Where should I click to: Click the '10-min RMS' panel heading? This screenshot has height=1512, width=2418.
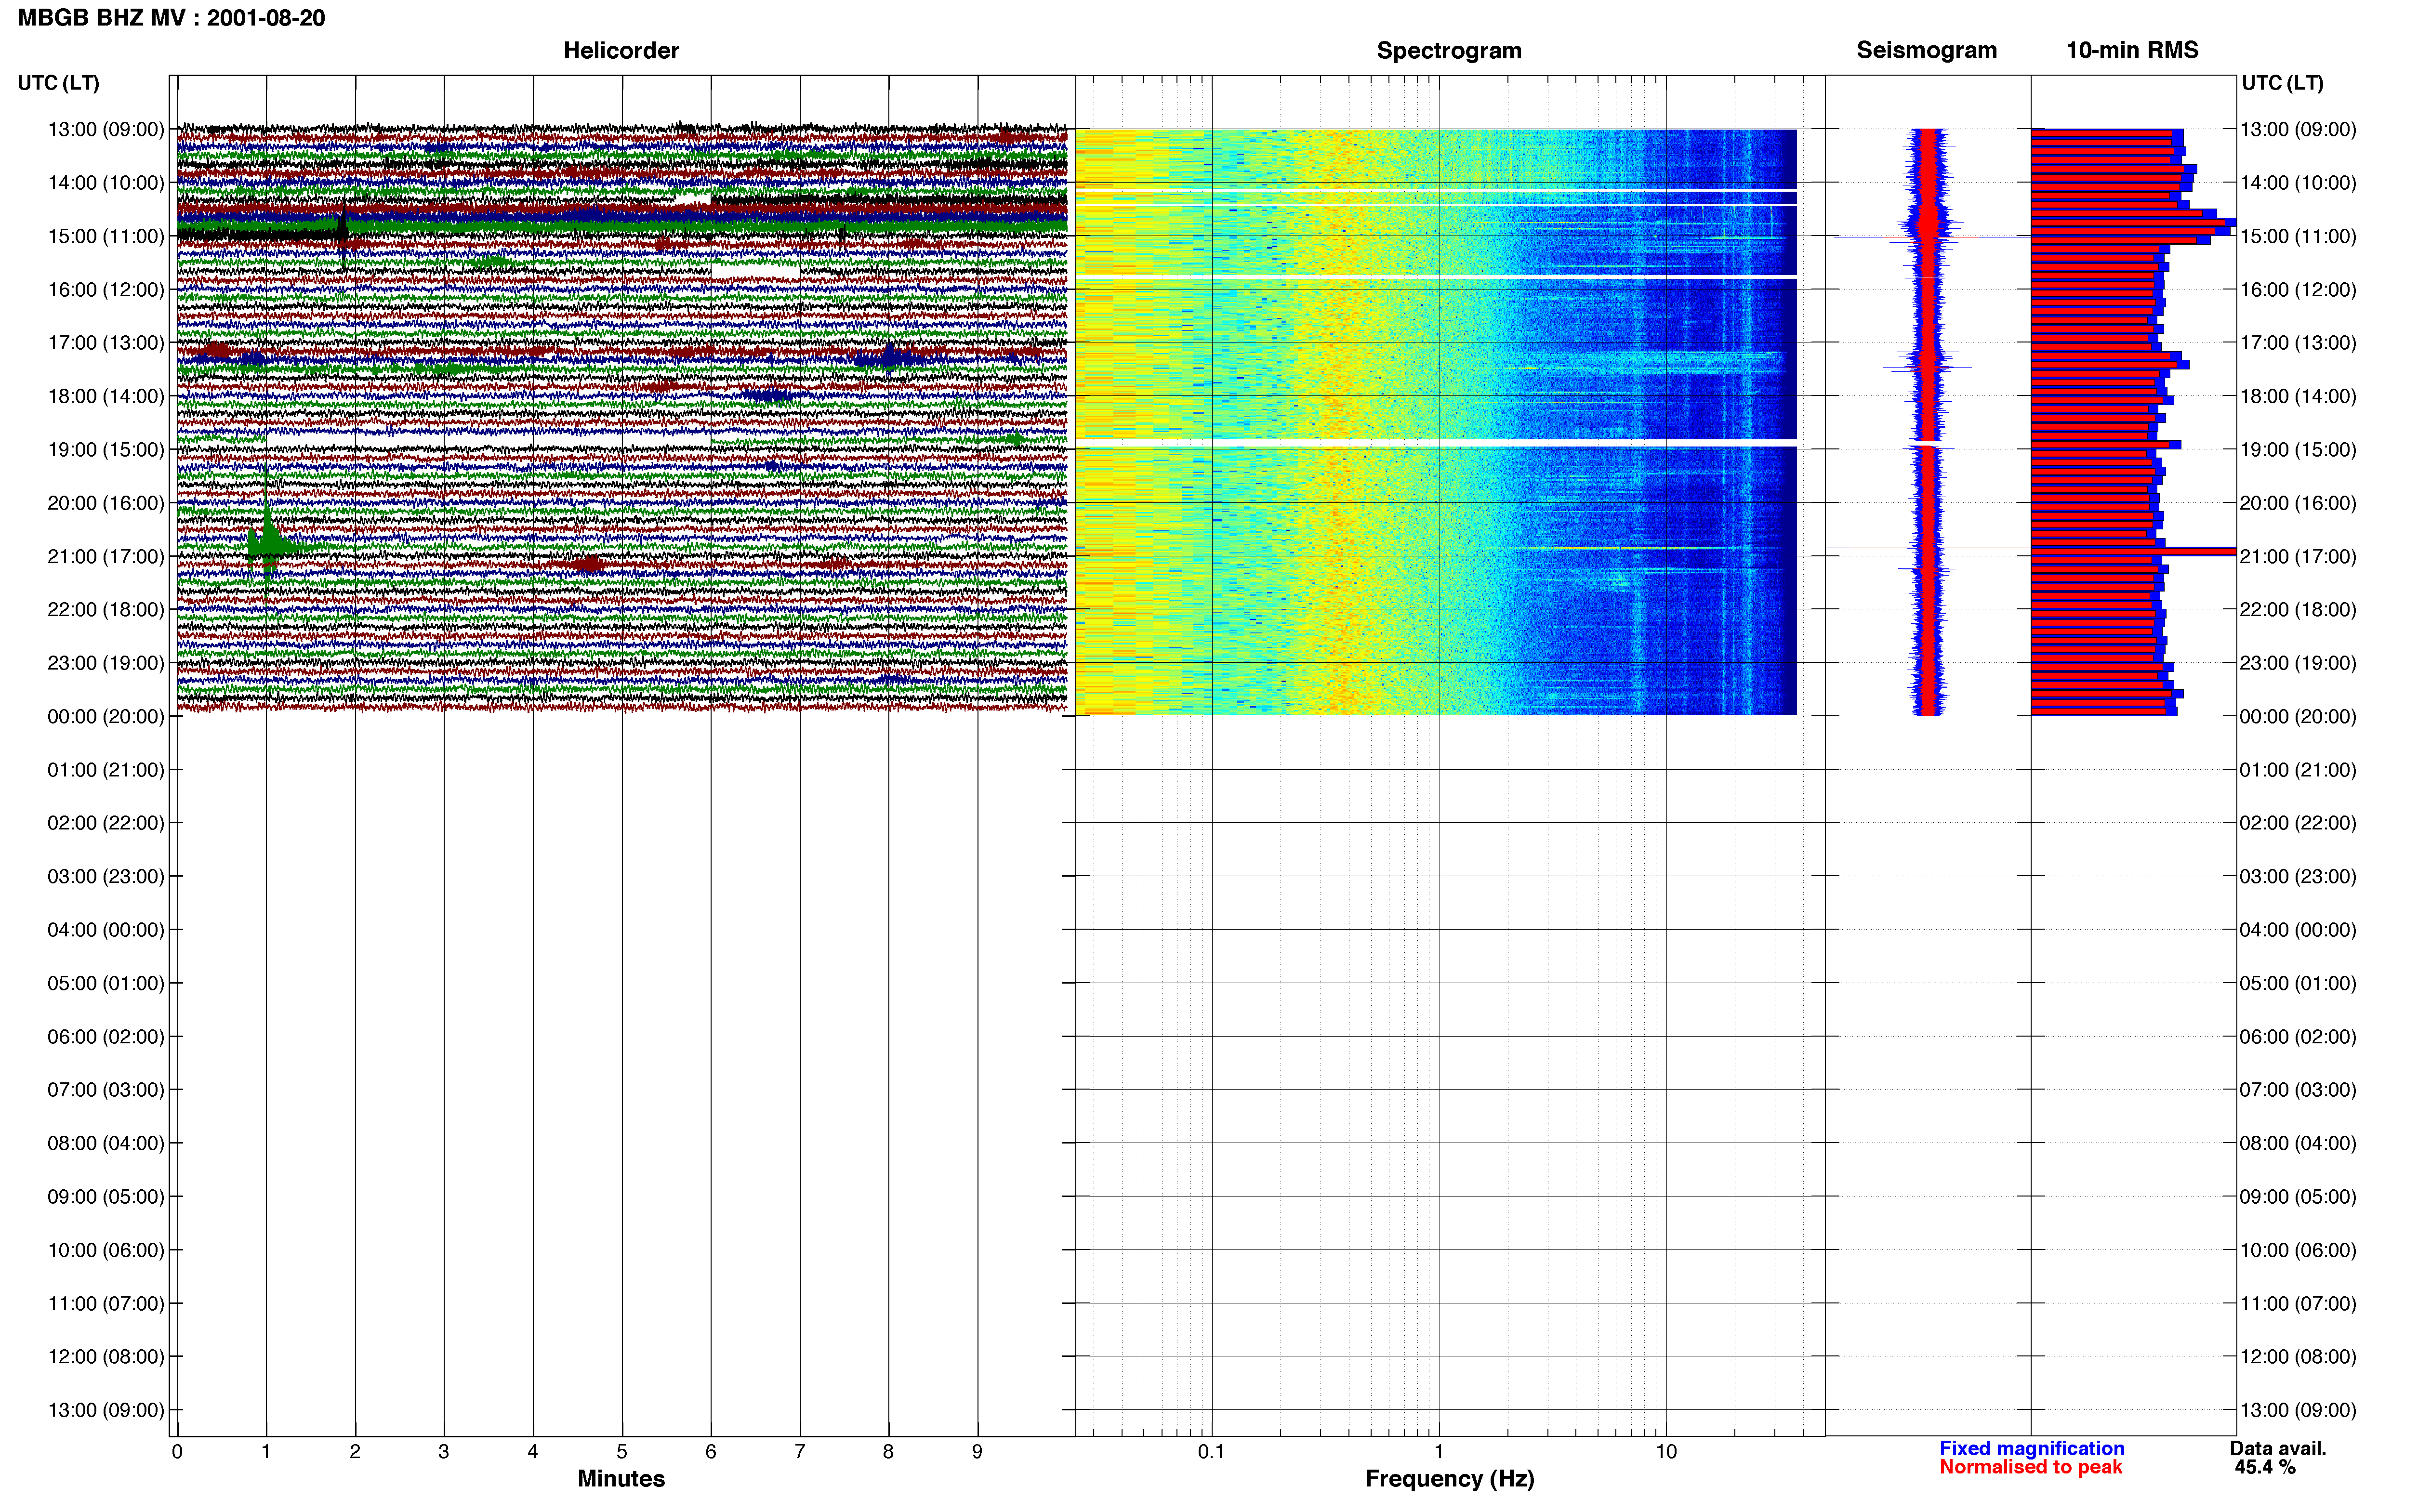tap(2132, 50)
